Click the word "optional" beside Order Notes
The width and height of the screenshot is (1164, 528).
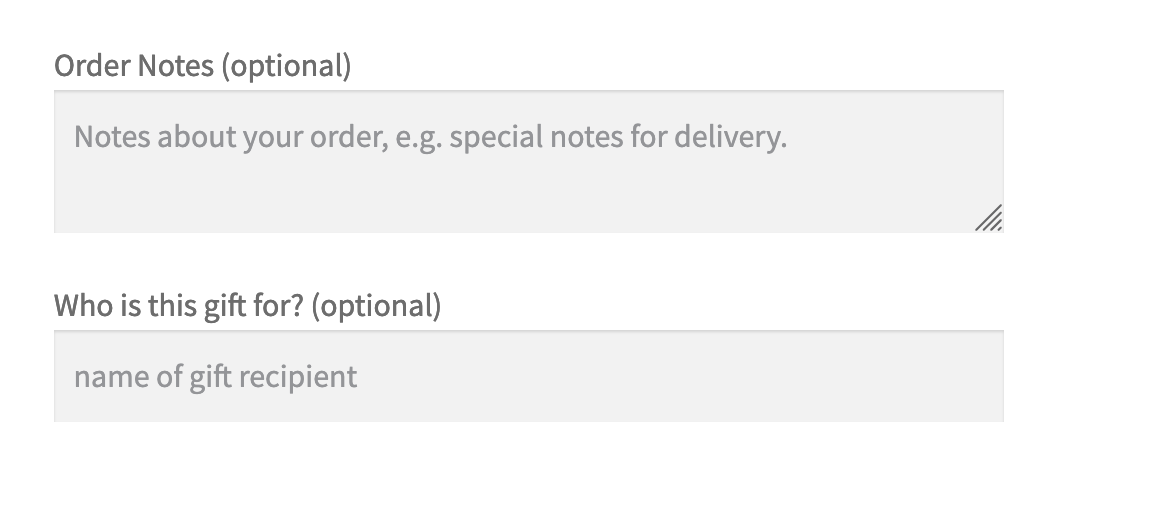click(286, 67)
